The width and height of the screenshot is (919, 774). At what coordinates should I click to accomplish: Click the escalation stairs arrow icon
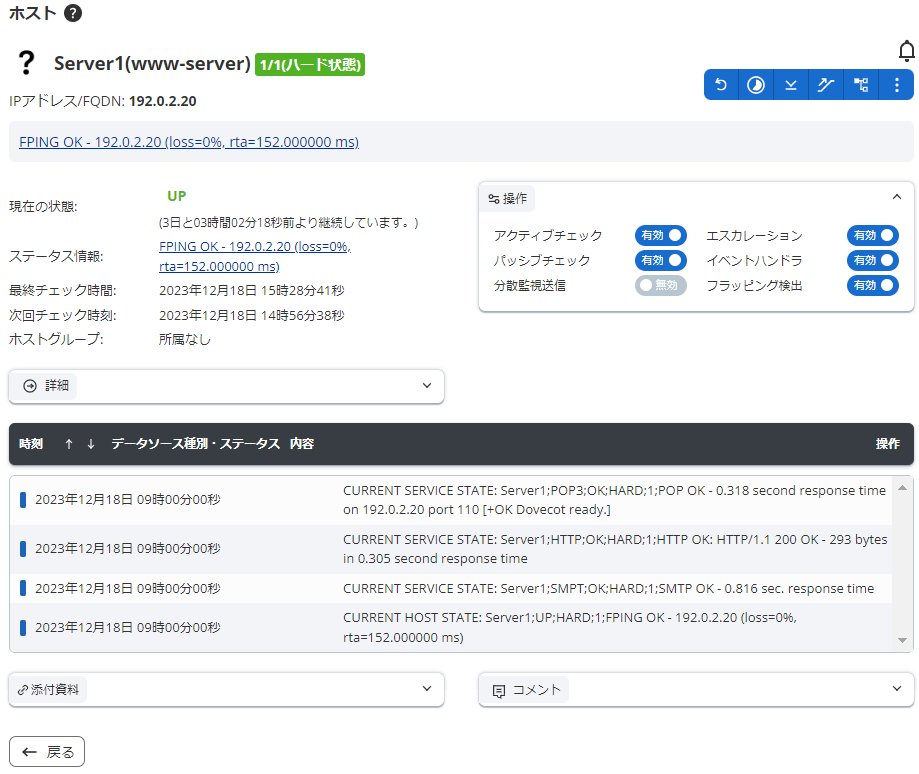826,85
